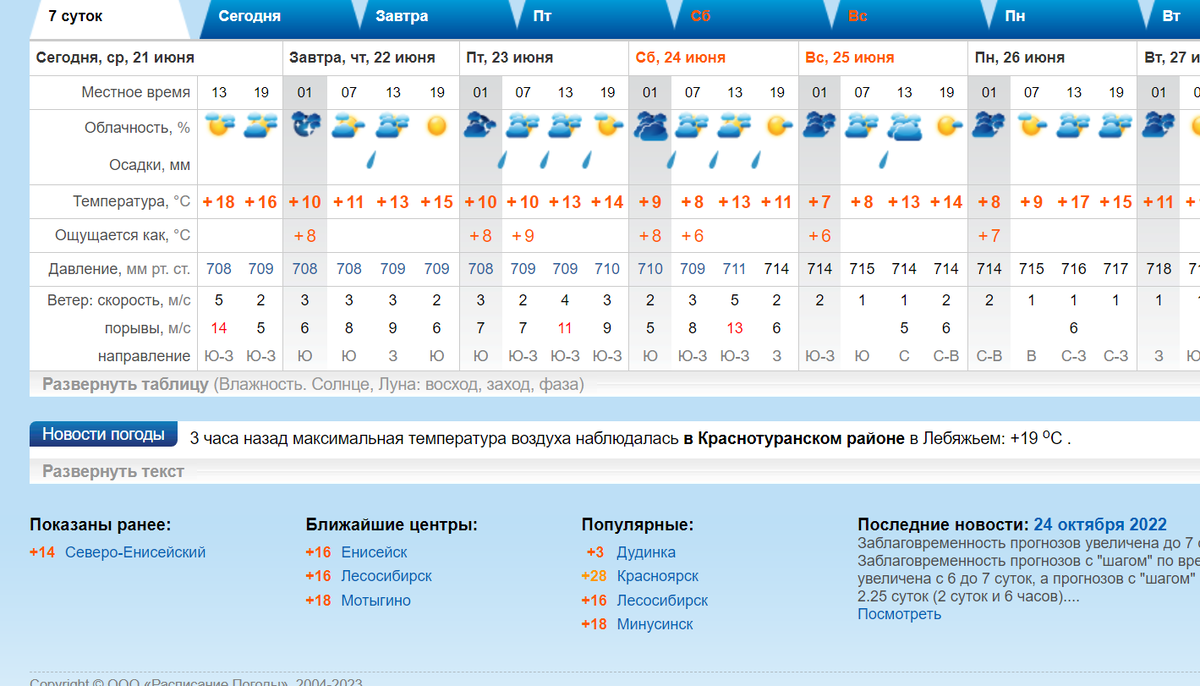Click the '+18' temperature cell for today

[218, 202]
